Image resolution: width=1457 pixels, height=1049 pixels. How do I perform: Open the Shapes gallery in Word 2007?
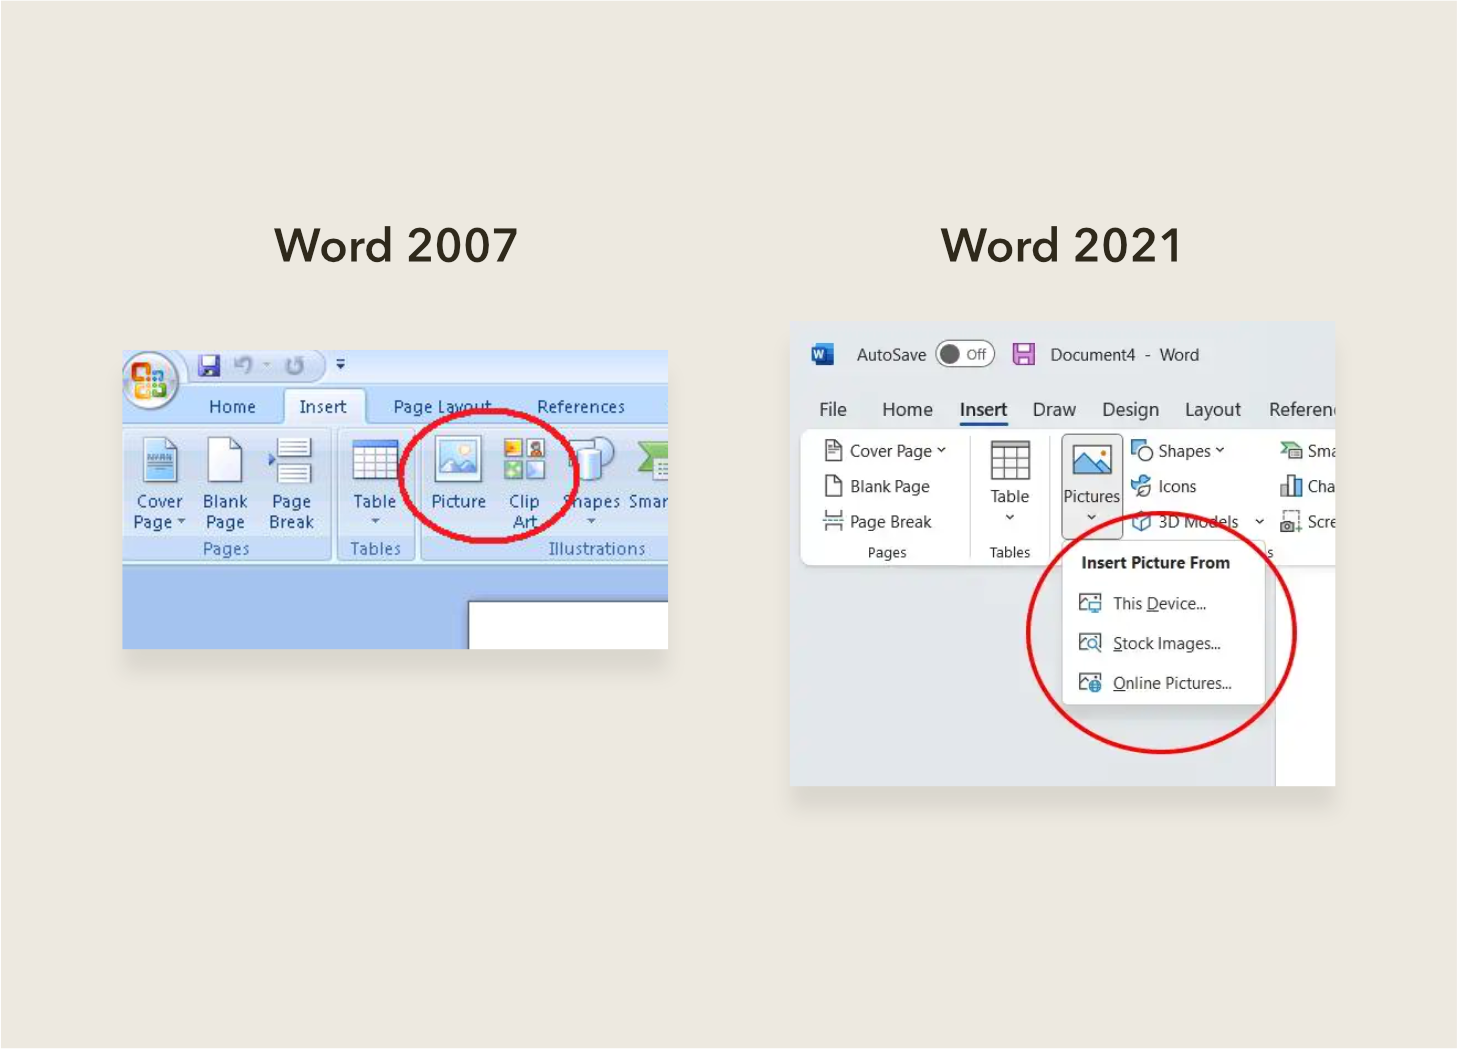point(592,483)
